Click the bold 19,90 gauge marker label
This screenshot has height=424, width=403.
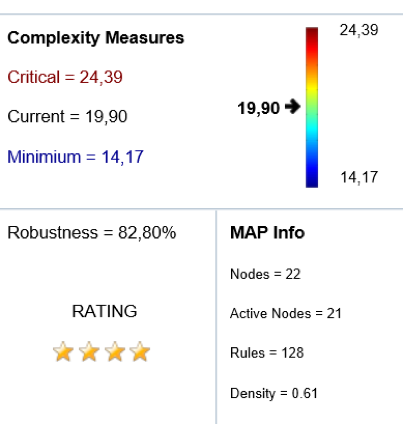[258, 108]
